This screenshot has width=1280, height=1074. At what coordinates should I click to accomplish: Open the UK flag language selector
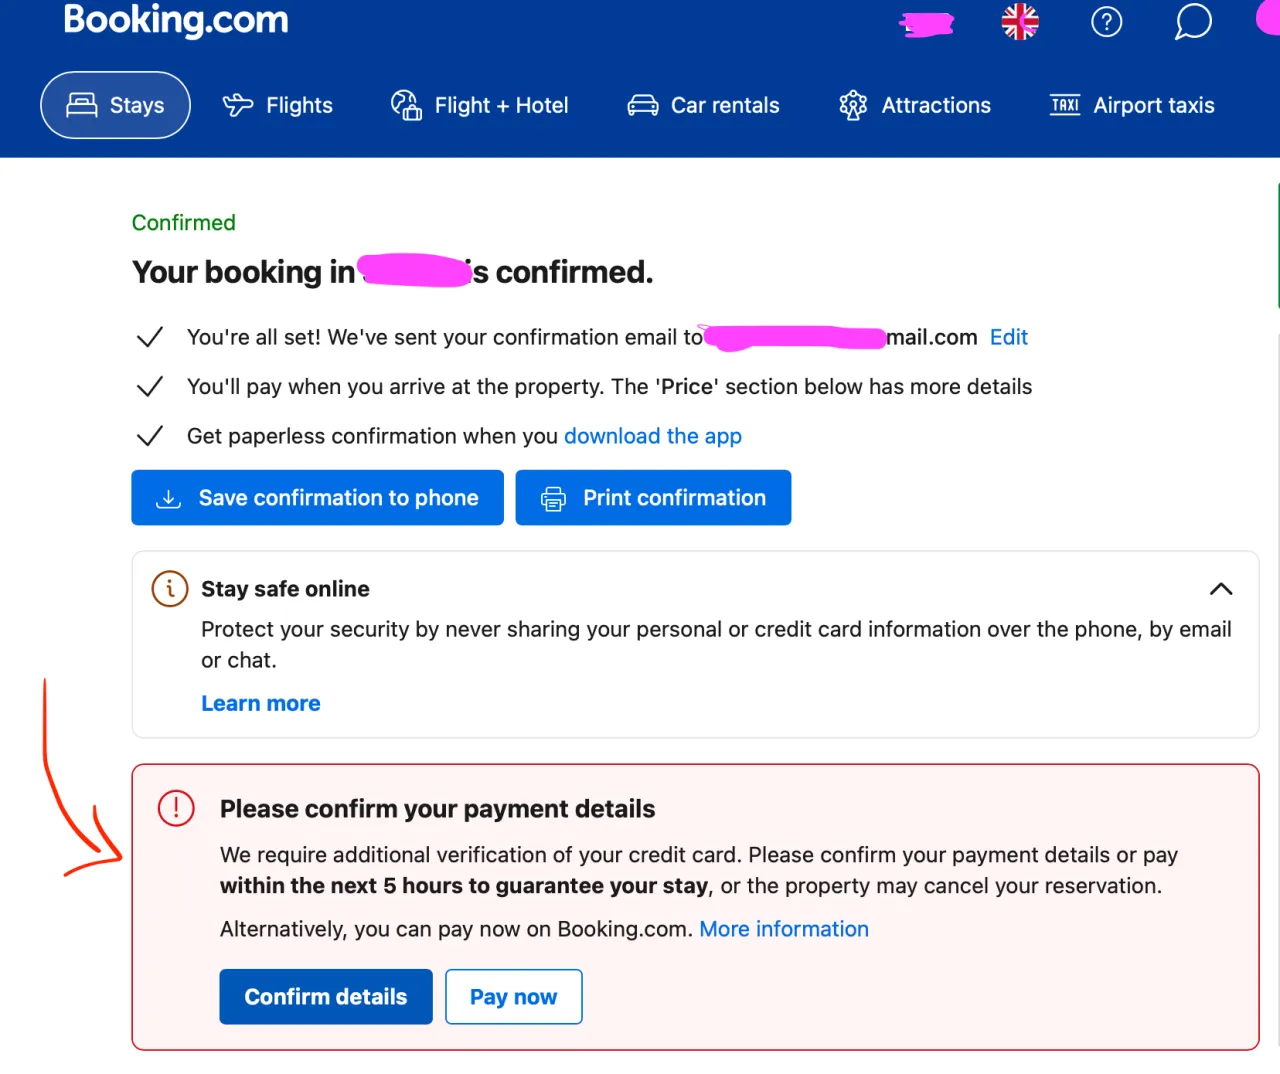(1020, 22)
